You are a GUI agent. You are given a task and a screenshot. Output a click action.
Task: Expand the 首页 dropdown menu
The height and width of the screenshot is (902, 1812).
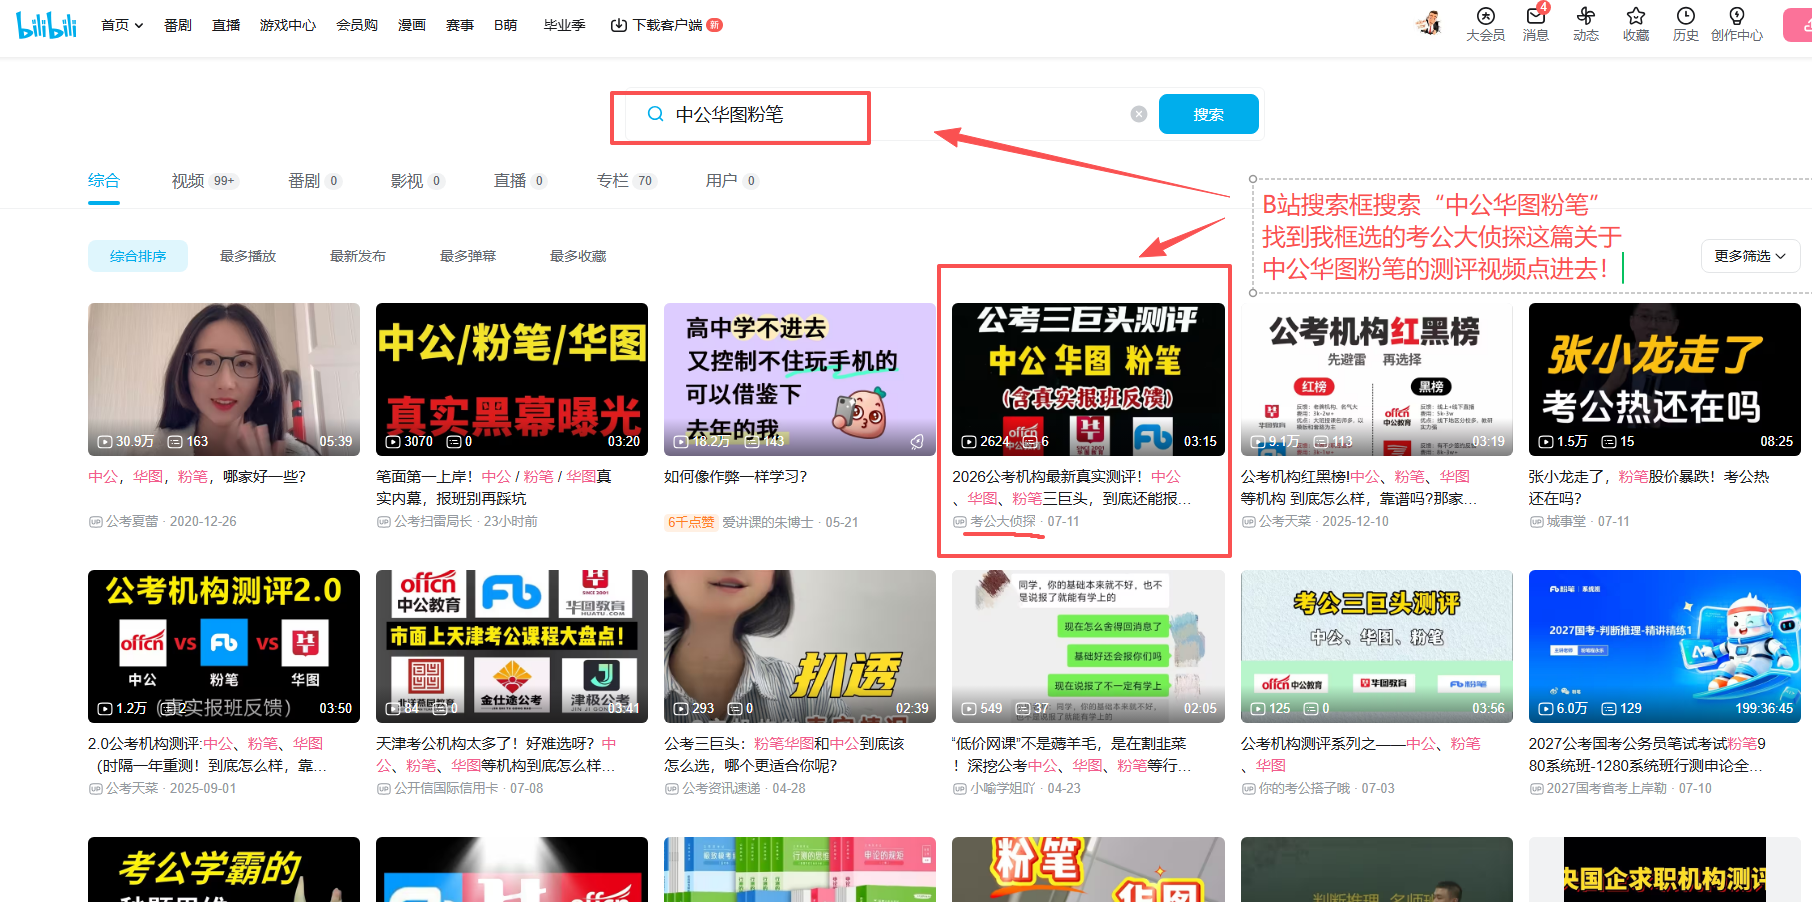[122, 25]
